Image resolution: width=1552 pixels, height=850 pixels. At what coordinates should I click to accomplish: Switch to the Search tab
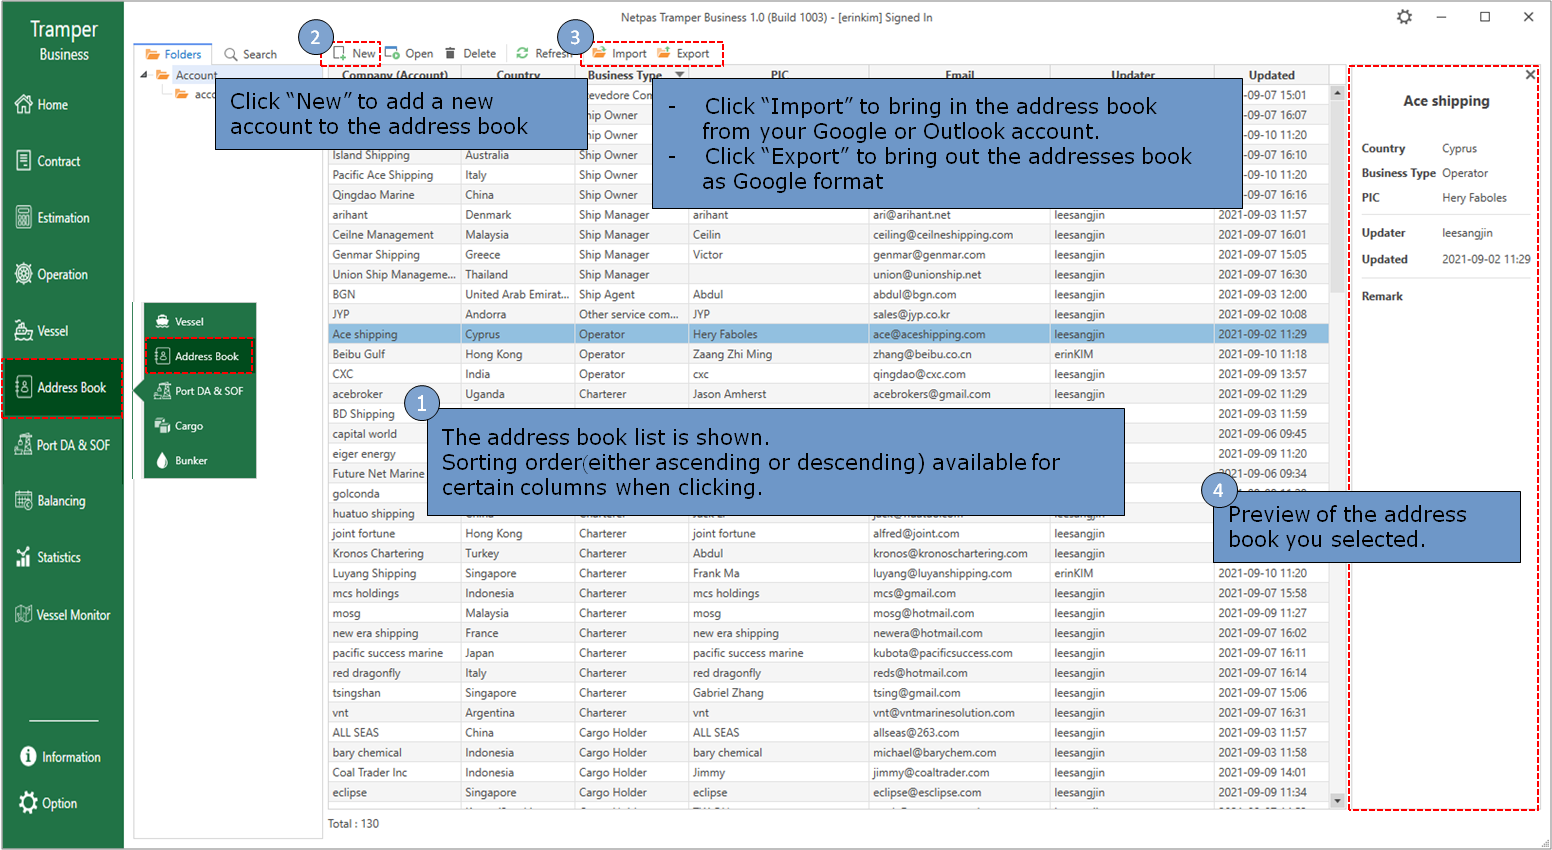coord(250,54)
